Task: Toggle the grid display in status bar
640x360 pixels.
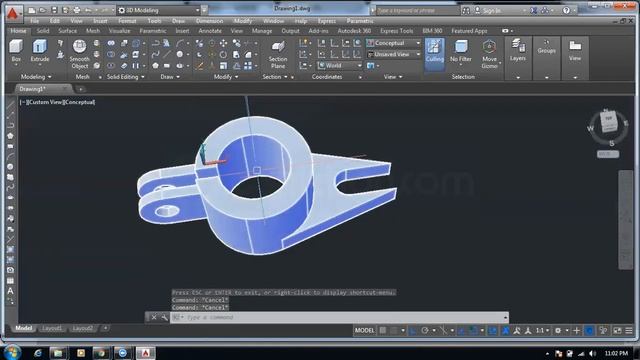Action: coord(383,330)
